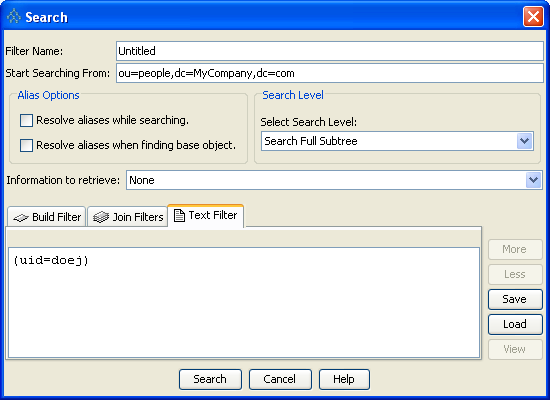Click the Text Filter document icon

coord(179,215)
